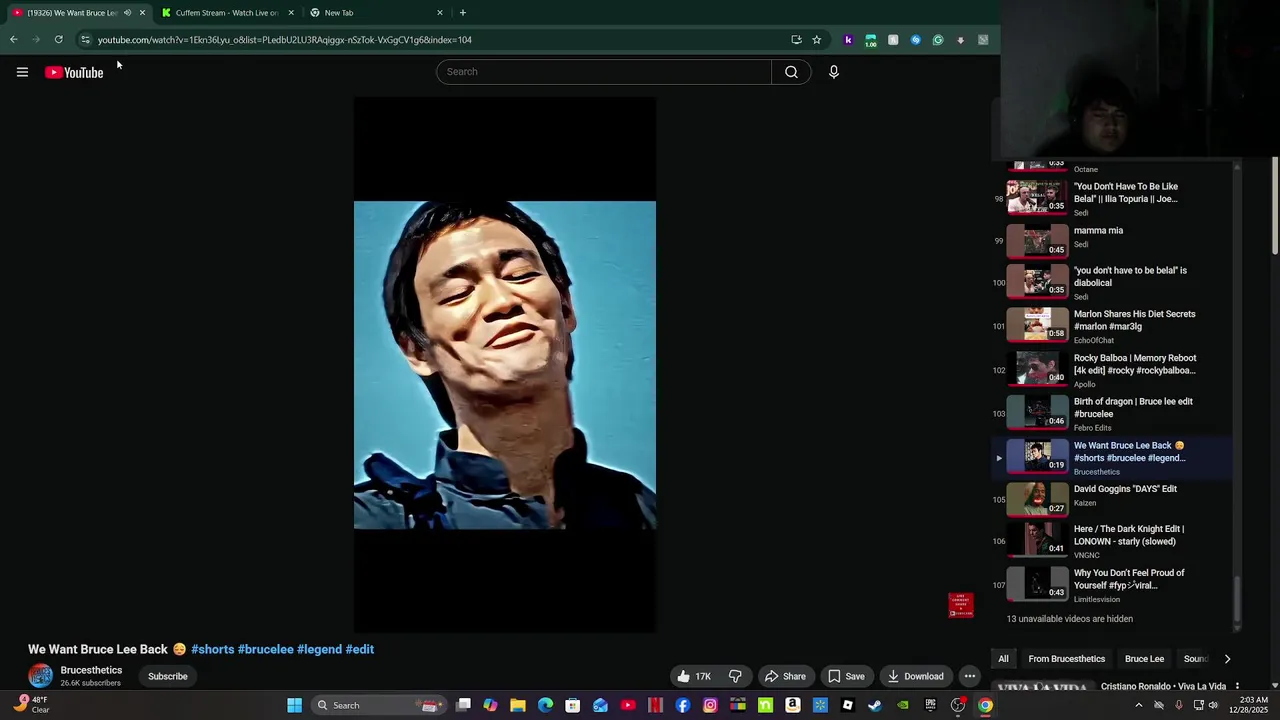Screen dimensions: 1280x720
Task: Like the video with thumbs up
Action: click(x=694, y=676)
